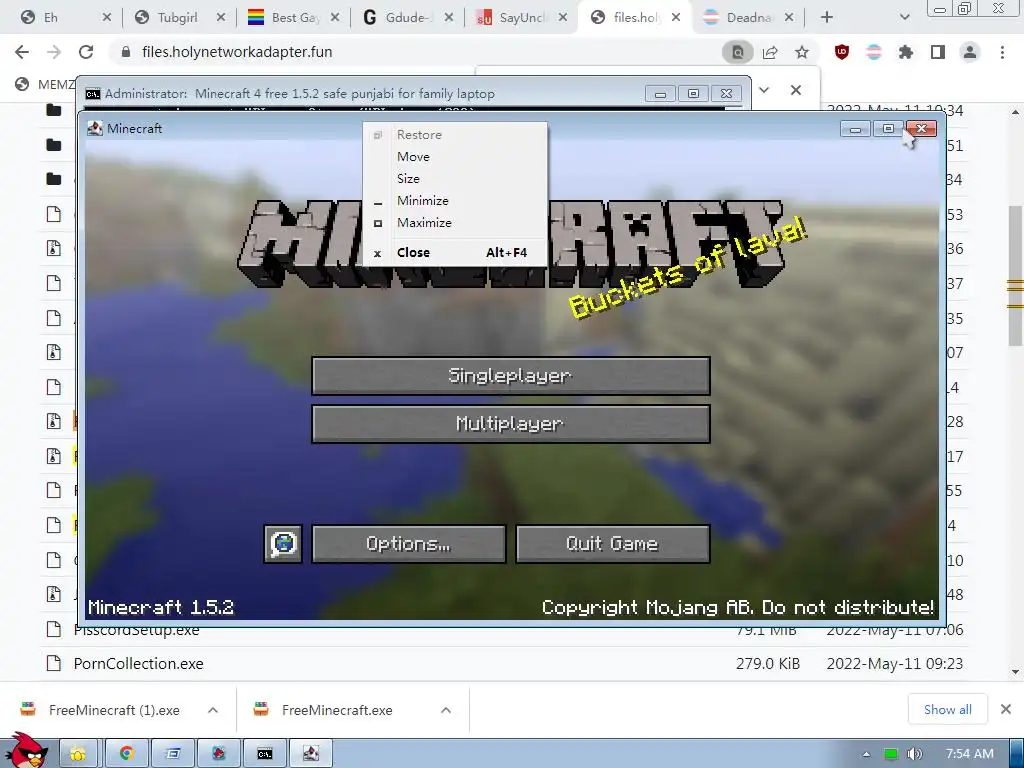Open Minecraft Options
The width and height of the screenshot is (1024, 768).
409,543
